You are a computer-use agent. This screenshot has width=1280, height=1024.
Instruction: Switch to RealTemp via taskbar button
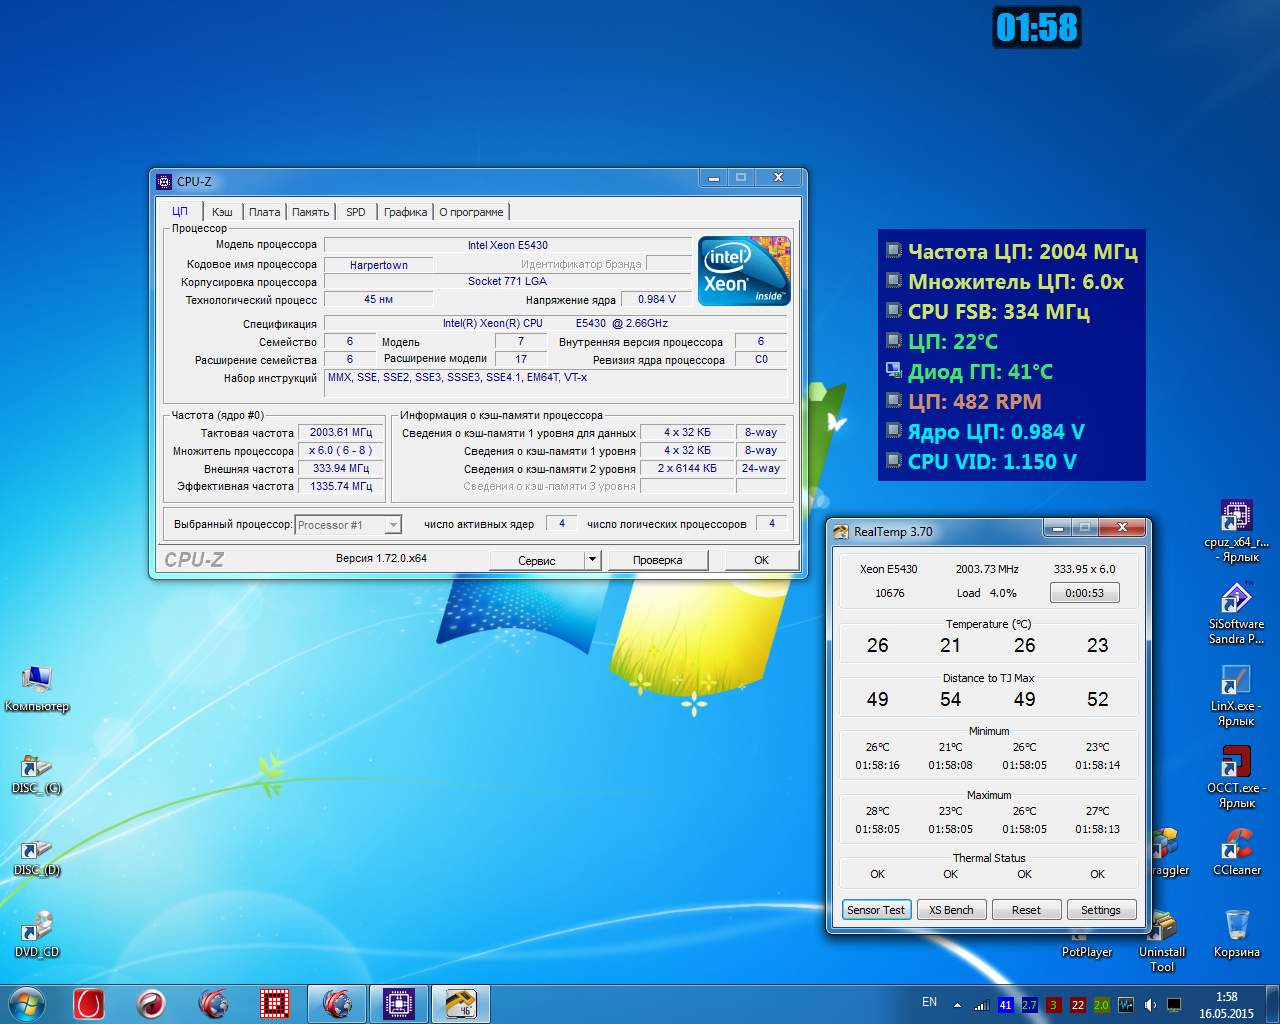[x=461, y=1003]
